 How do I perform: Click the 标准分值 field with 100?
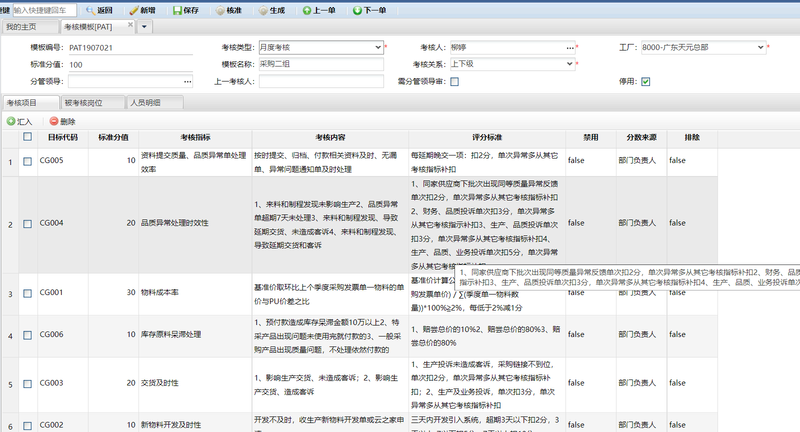(x=130, y=64)
